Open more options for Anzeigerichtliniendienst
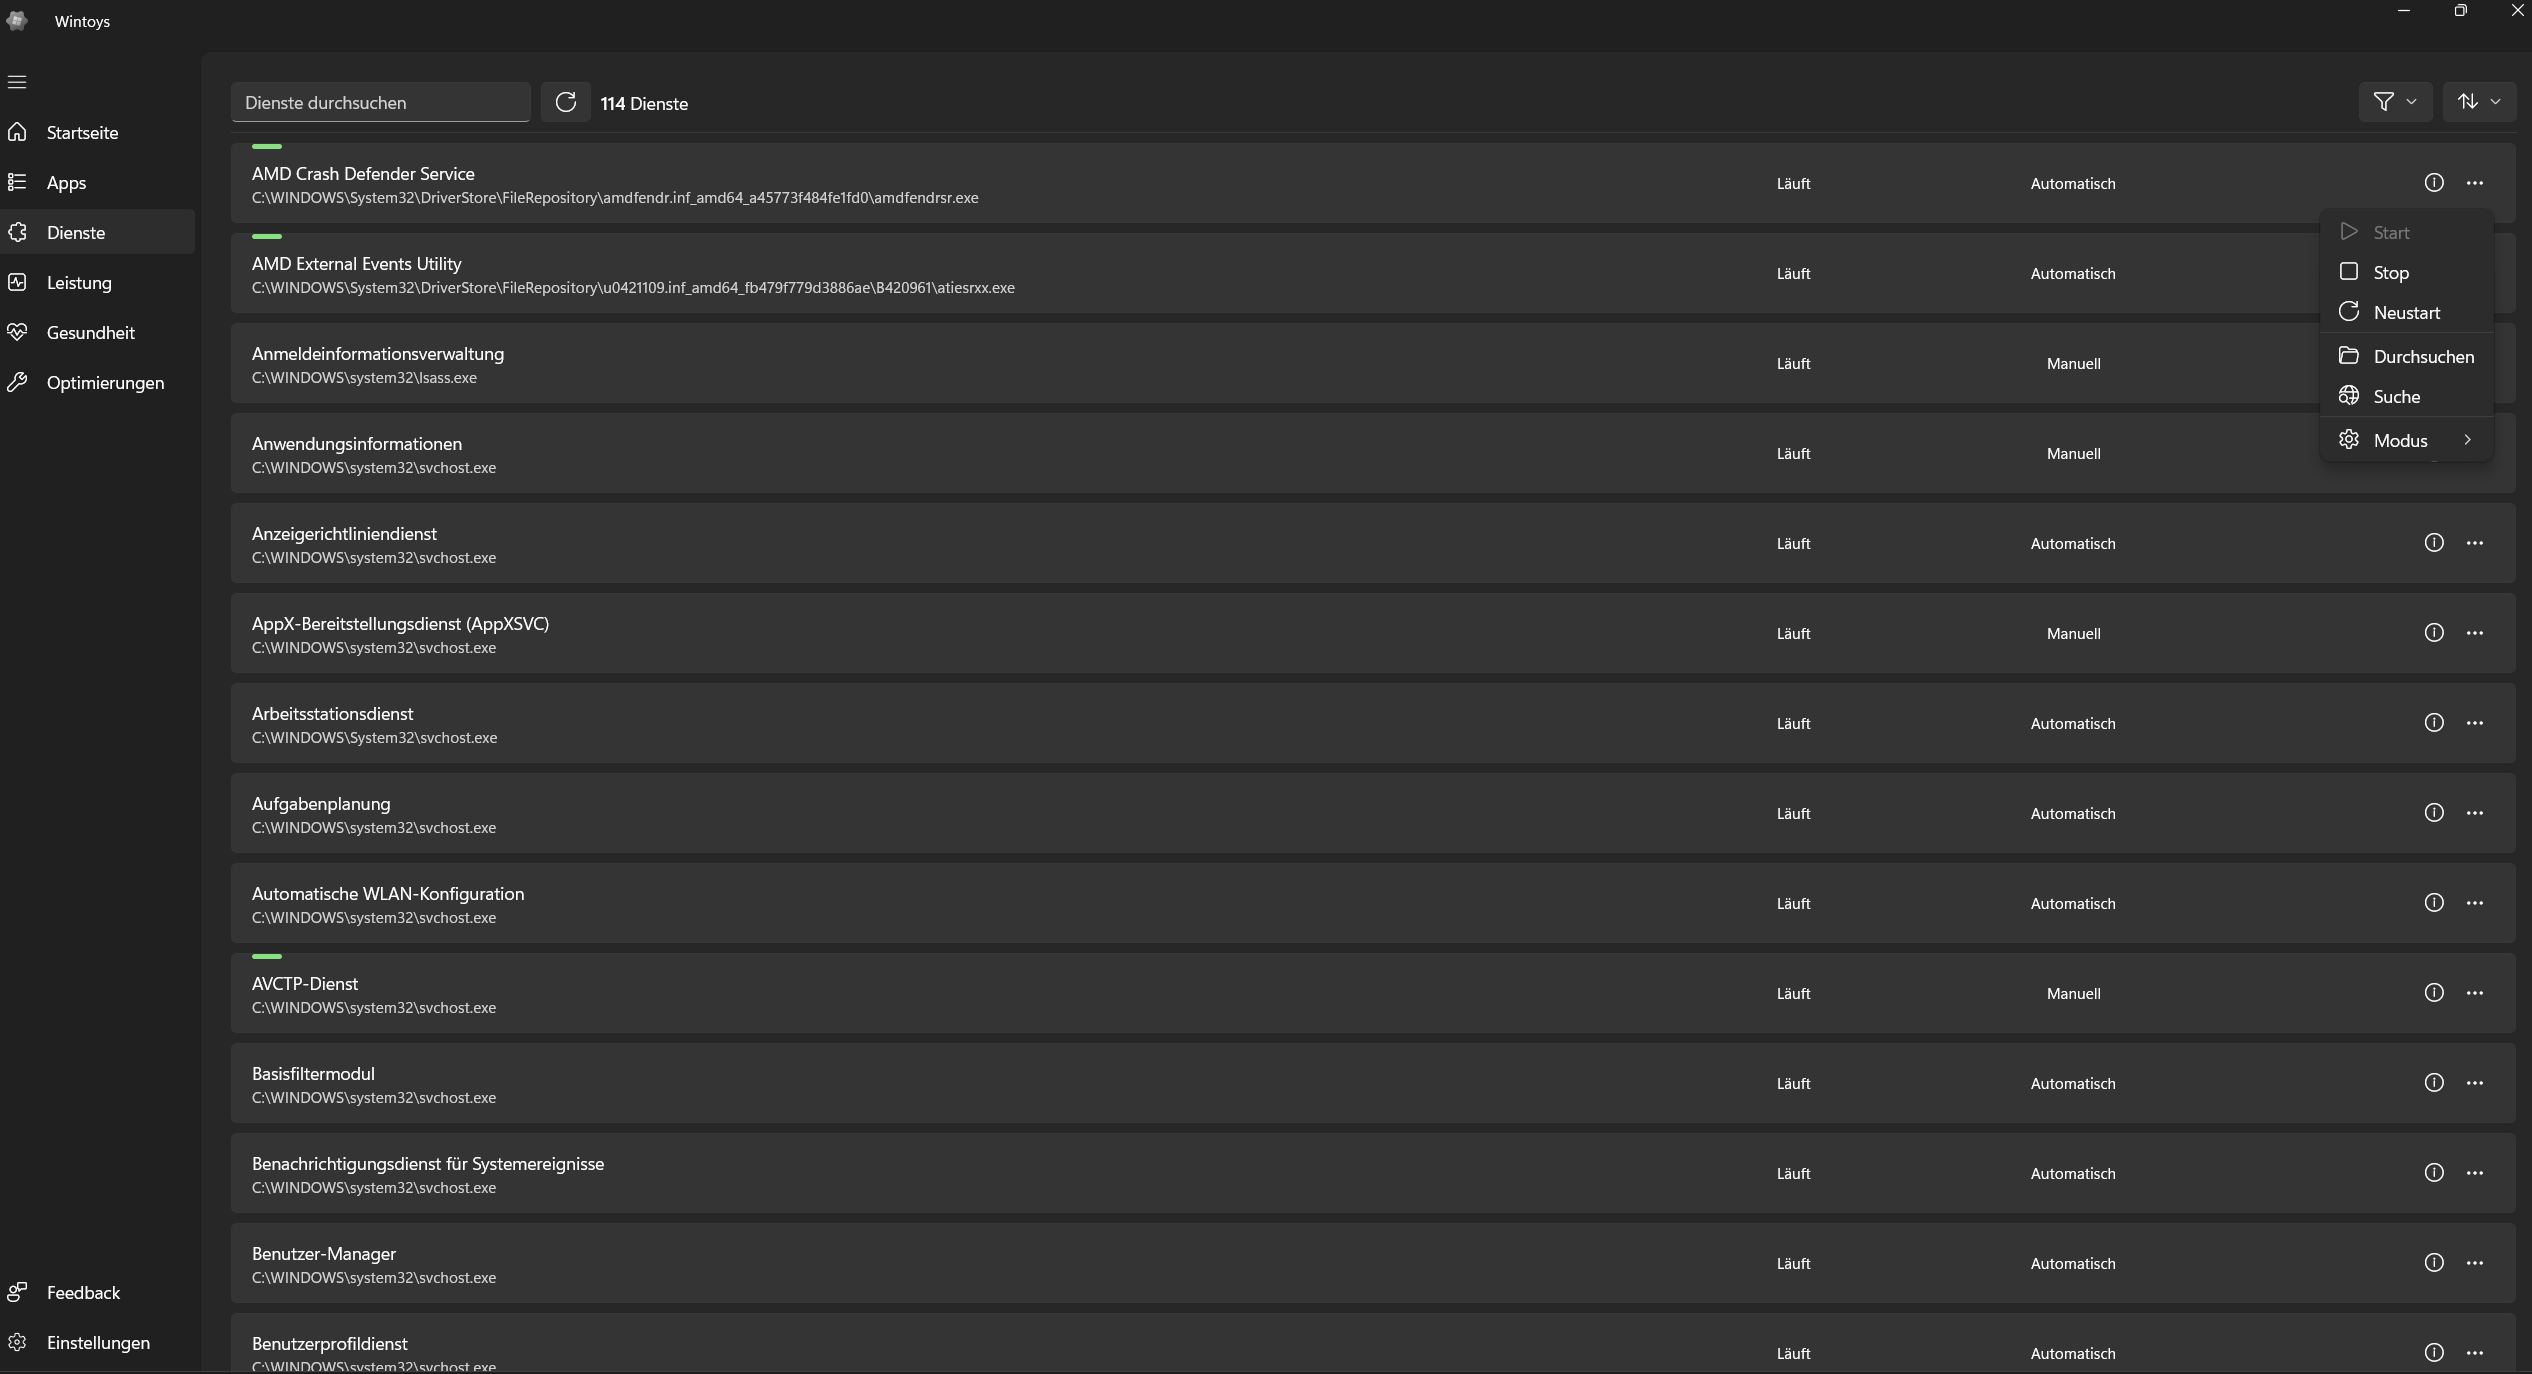This screenshot has width=2532, height=1374. click(x=2475, y=543)
